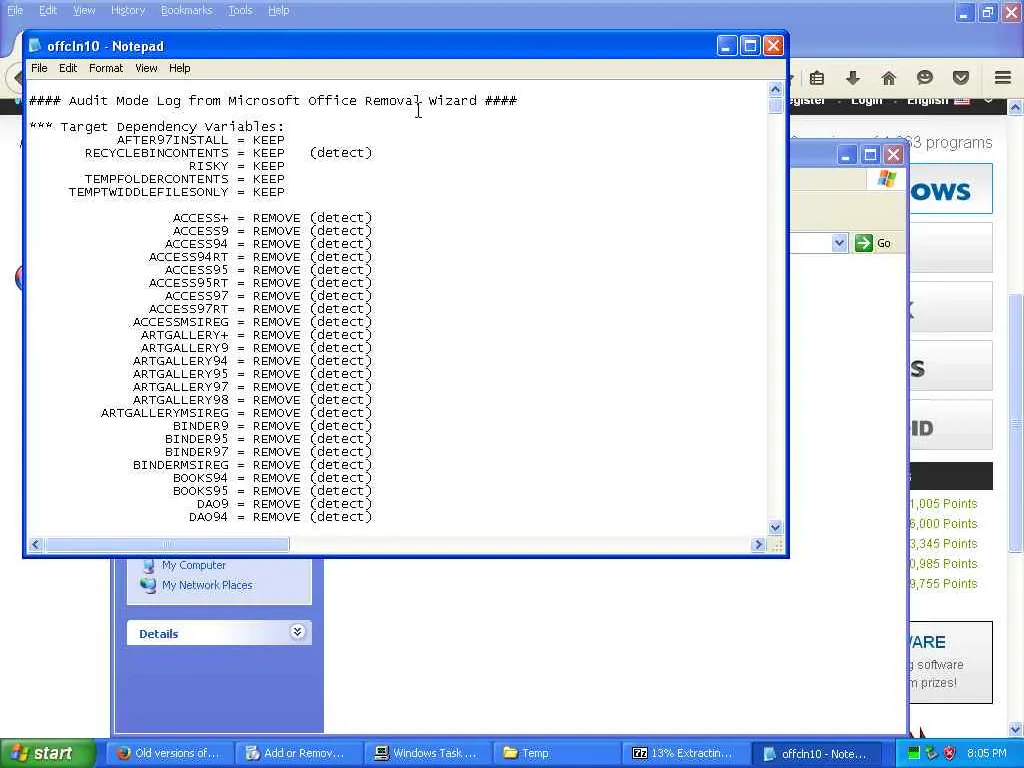Switch to Old versions Firefox taskbar button
The image size is (1024, 768).
(x=168, y=753)
